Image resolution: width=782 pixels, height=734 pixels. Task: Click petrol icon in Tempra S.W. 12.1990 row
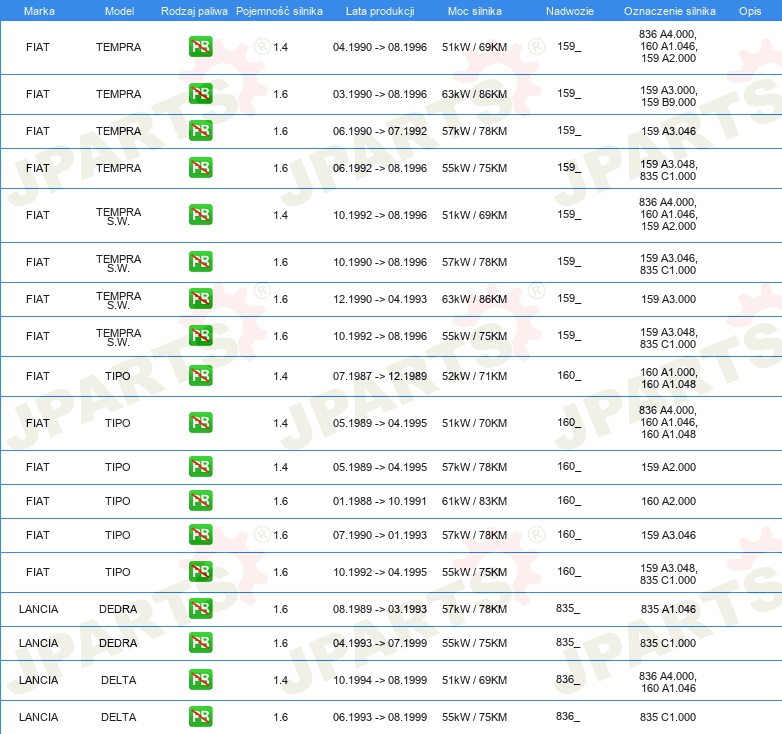[x=200, y=299]
